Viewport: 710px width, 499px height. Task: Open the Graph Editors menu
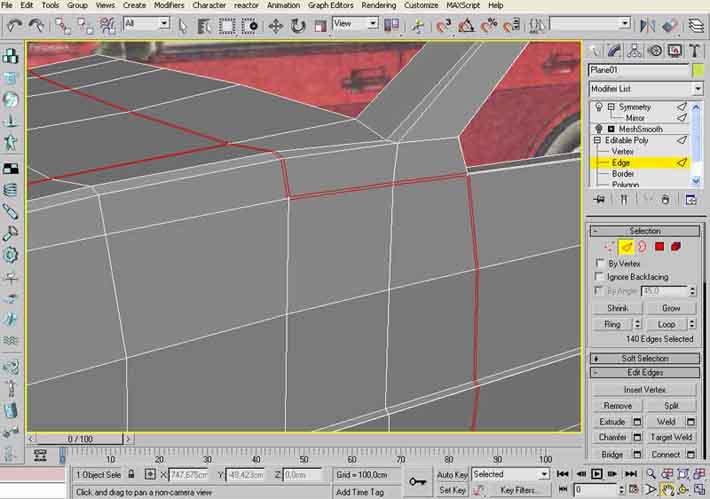[x=331, y=5]
